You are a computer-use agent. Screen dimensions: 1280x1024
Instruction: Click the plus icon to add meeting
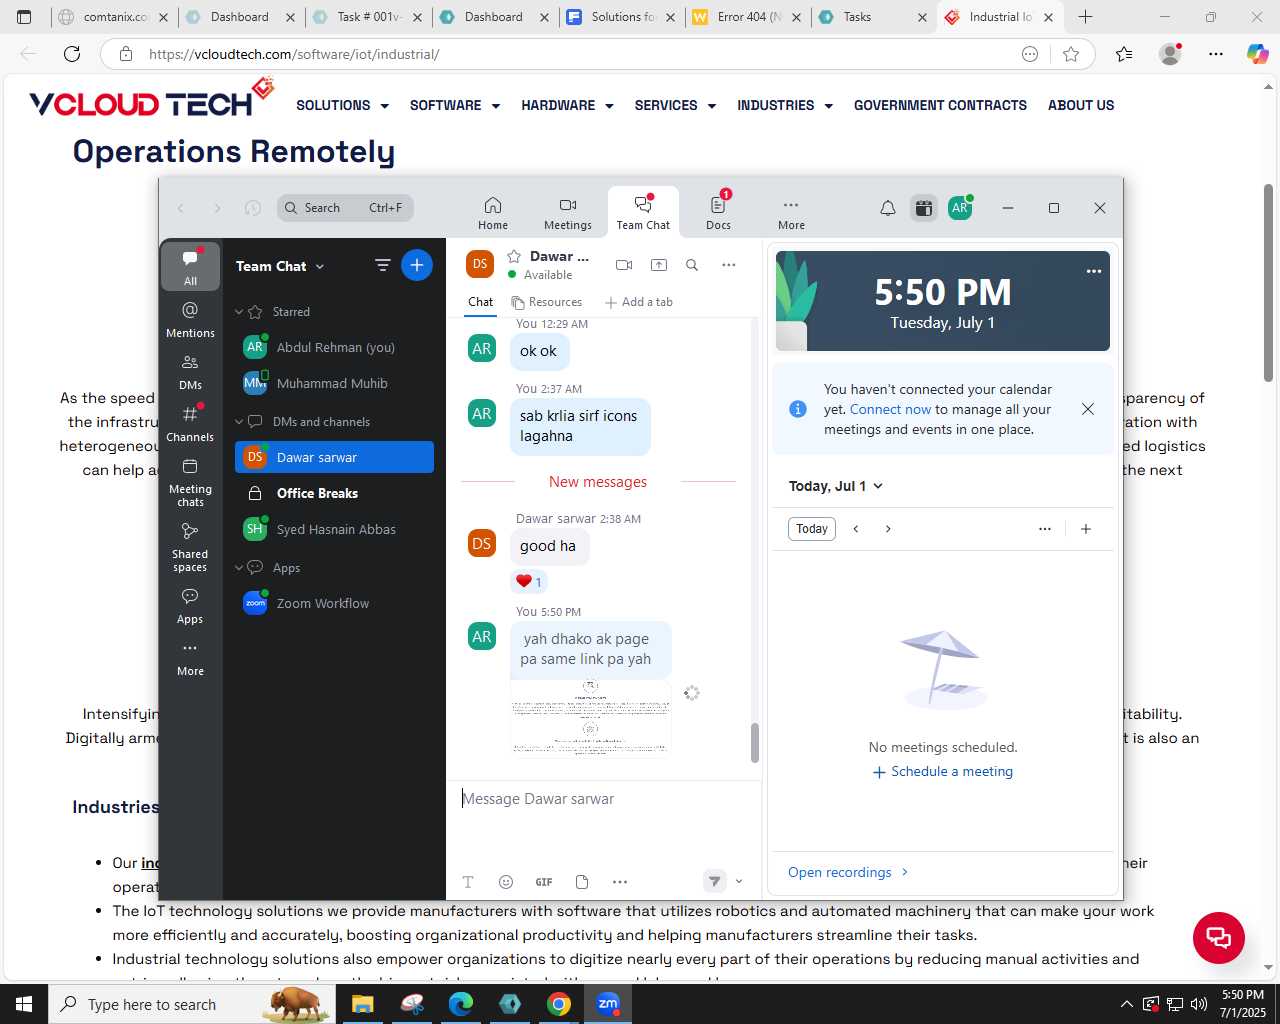(x=1086, y=529)
